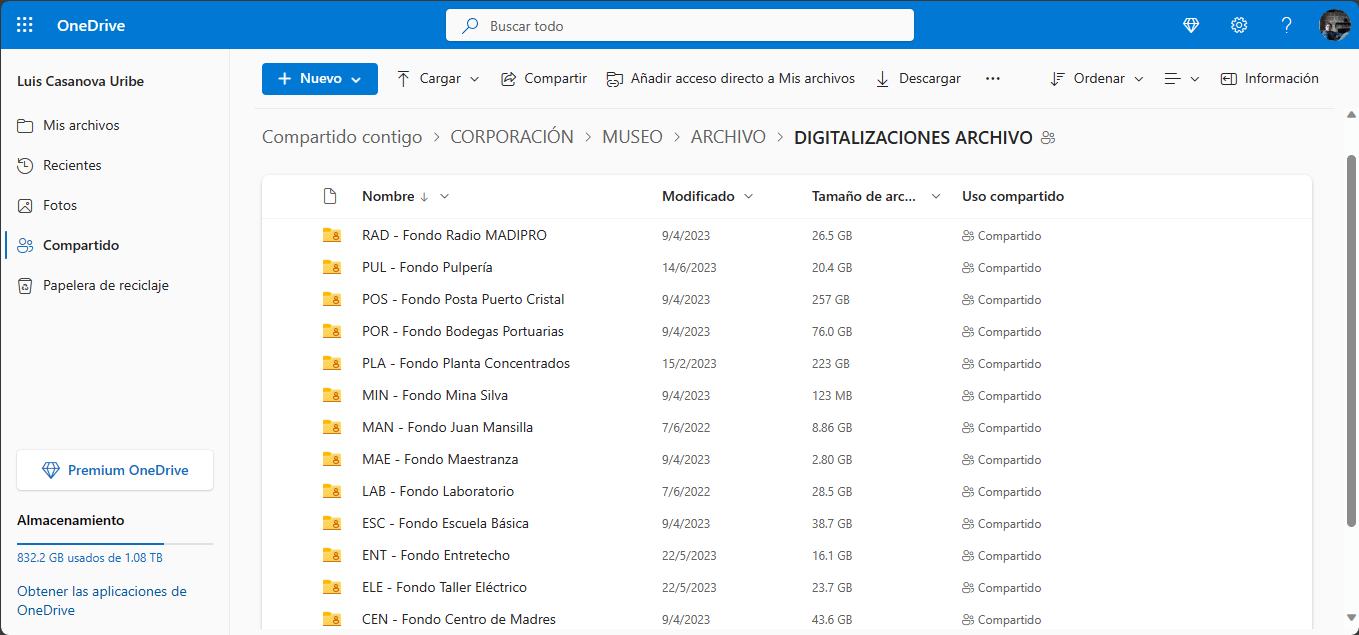Click the Descargar download icon
Viewport: 1359px width, 635px height.
pos(883,79)
